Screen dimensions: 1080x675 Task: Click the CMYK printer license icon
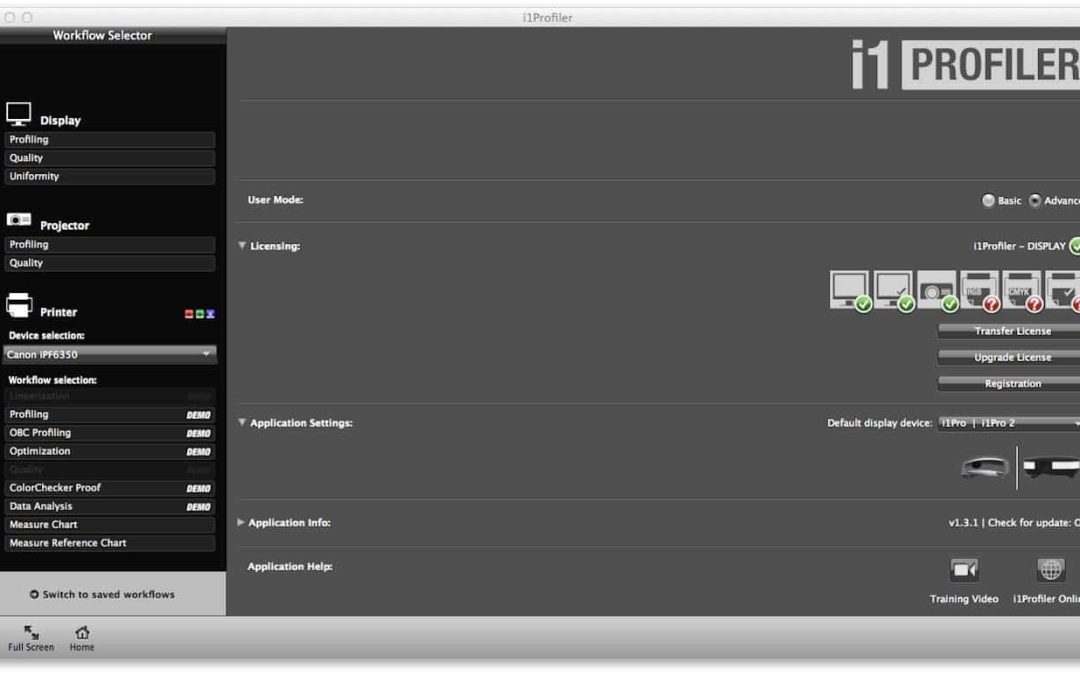point(1022,290)
